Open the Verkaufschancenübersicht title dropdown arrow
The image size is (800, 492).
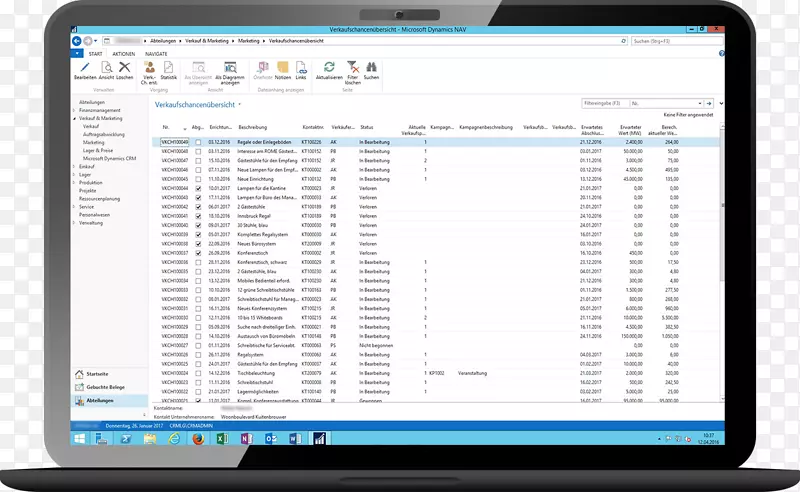tap(240, 105)
